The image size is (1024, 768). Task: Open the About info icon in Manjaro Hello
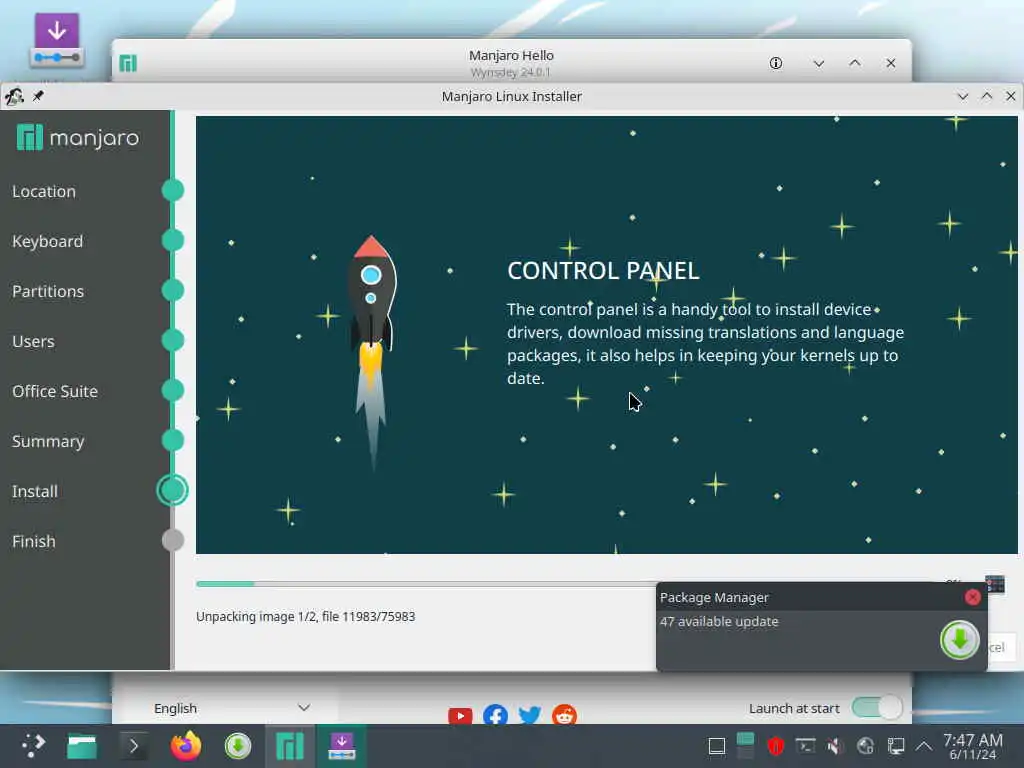coord(775,63)
